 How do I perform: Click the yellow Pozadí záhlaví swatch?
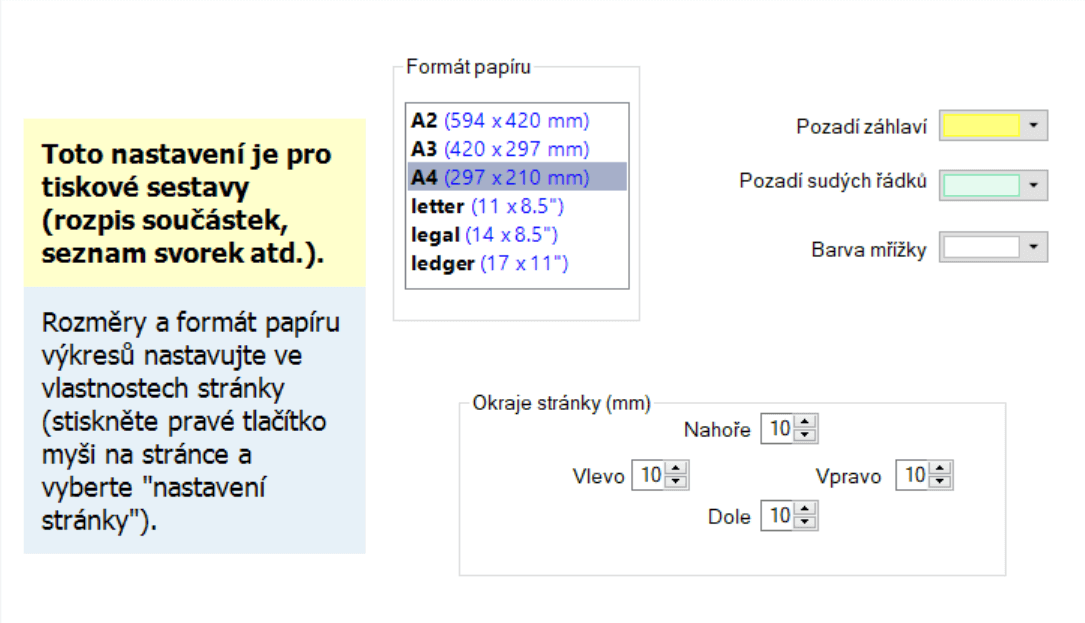(x=981, y=126)
